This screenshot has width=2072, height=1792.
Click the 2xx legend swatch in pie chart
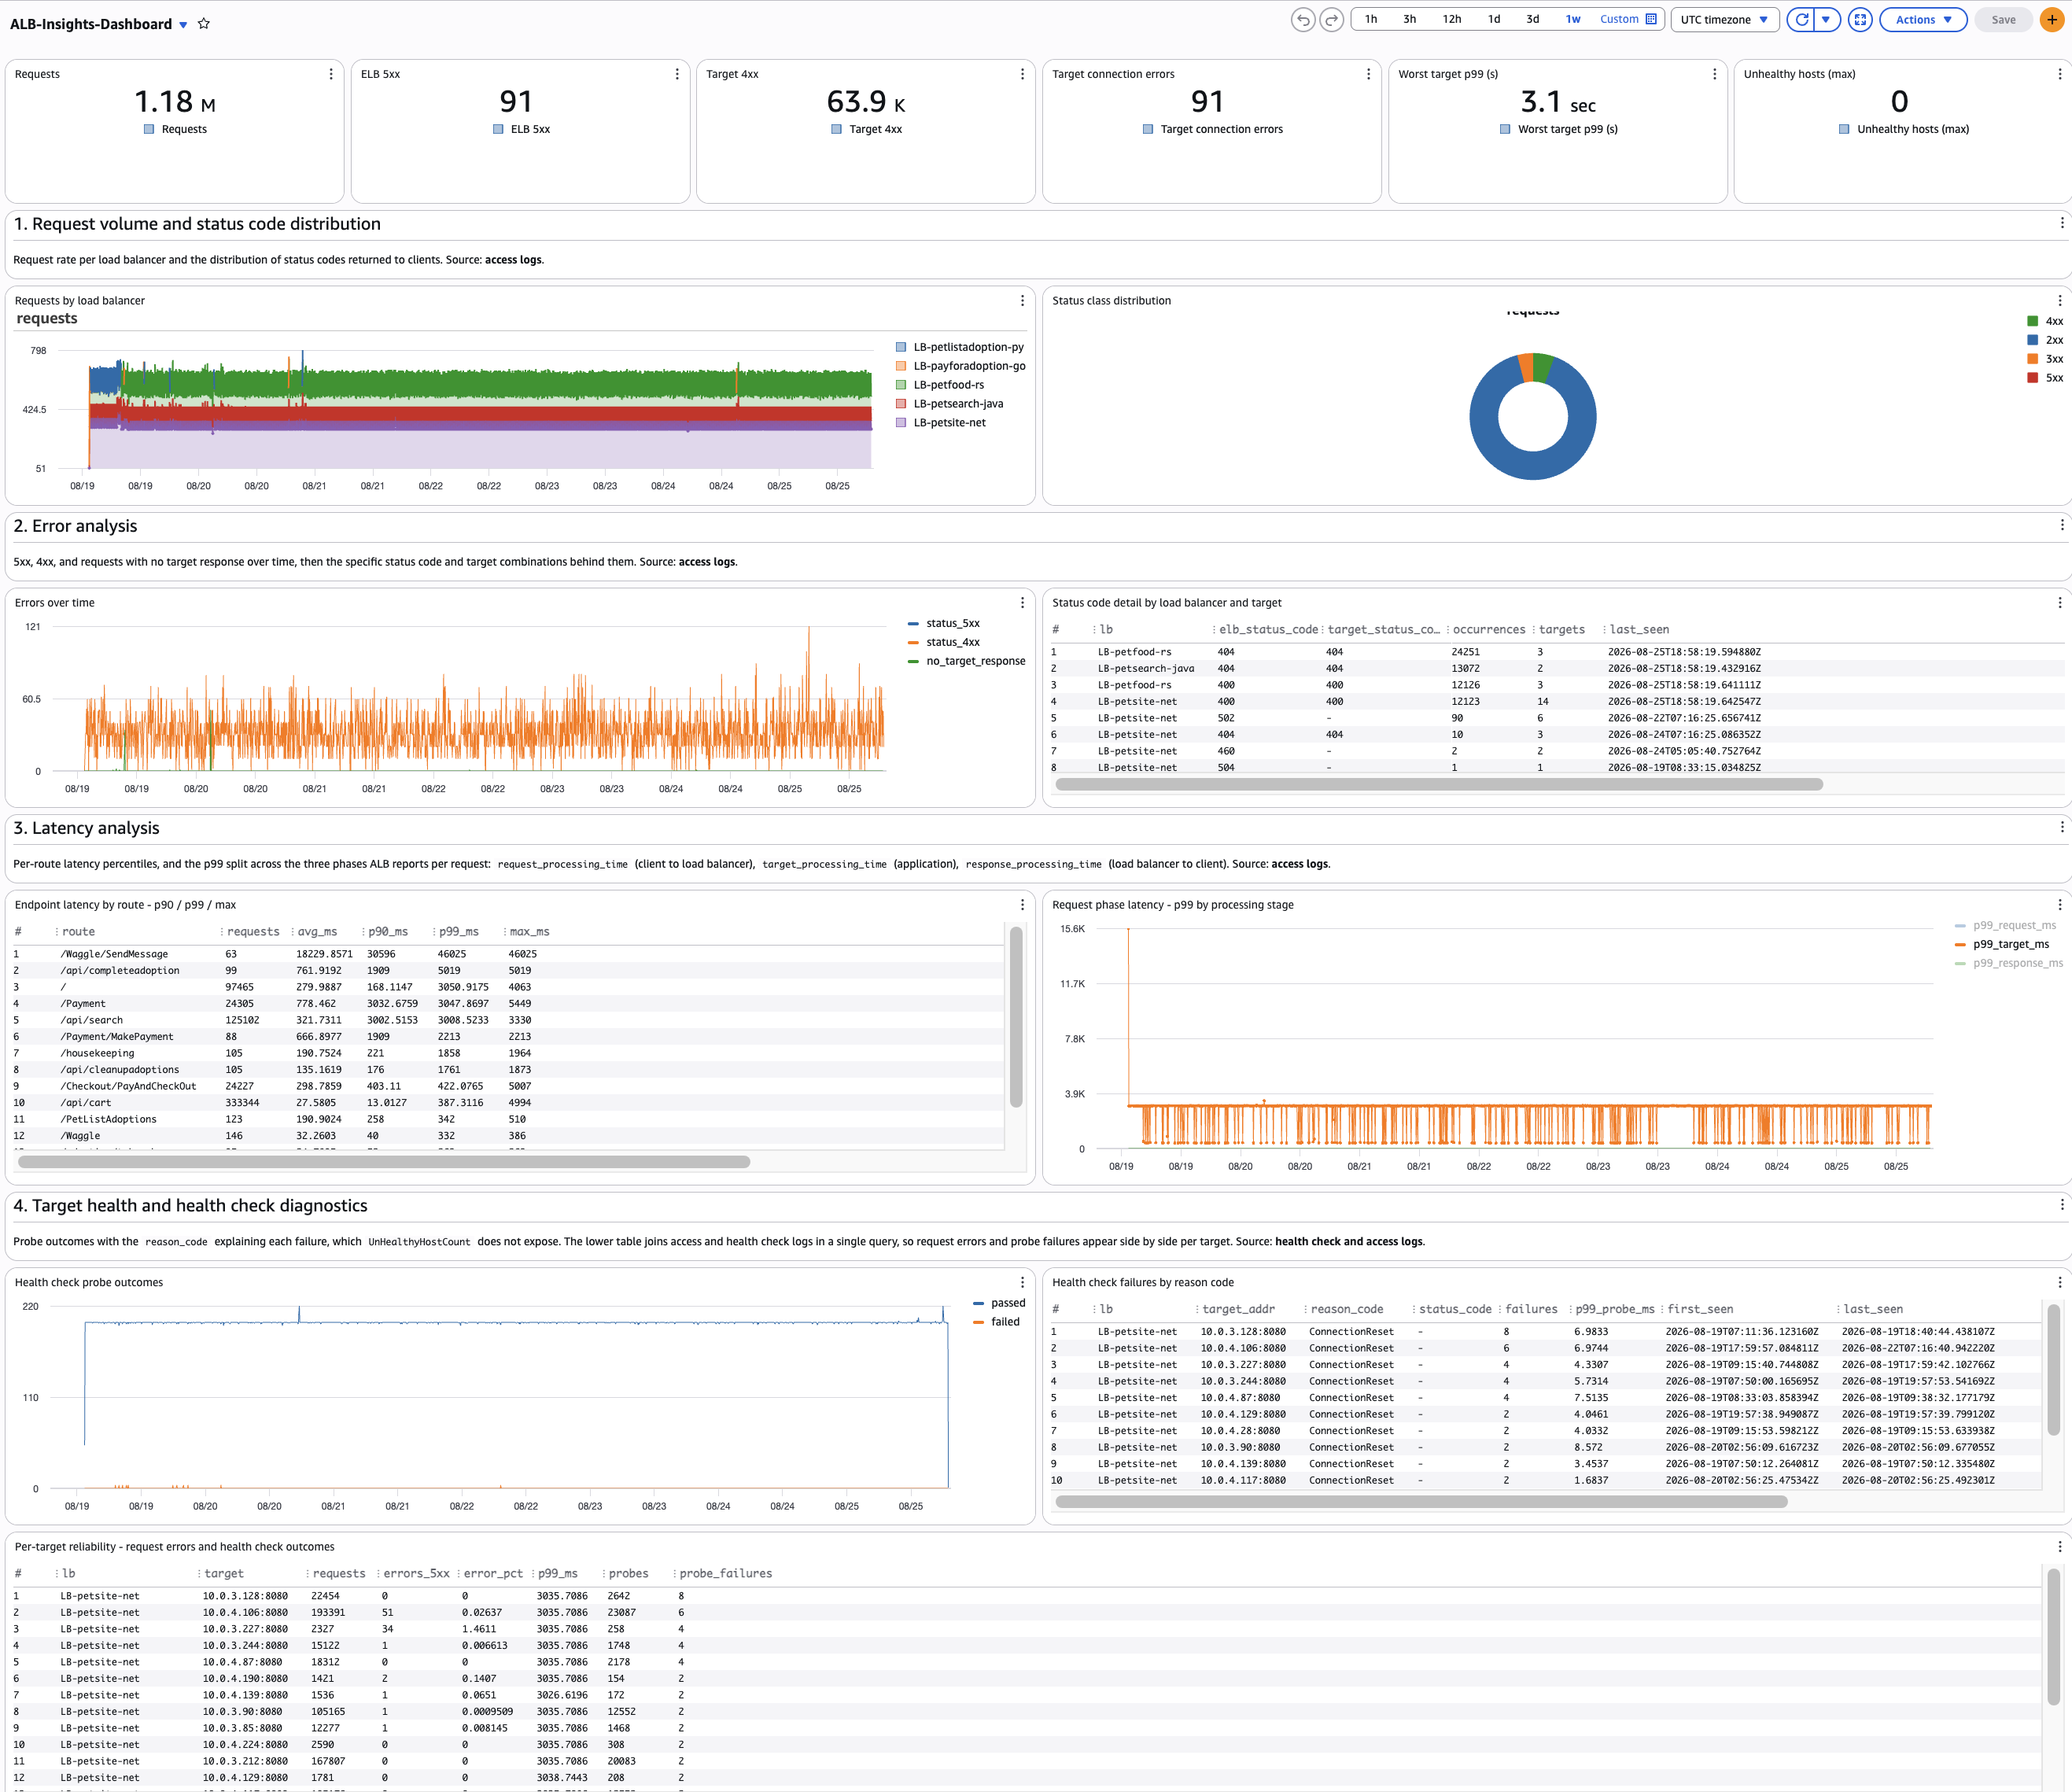pos(2032,340)
